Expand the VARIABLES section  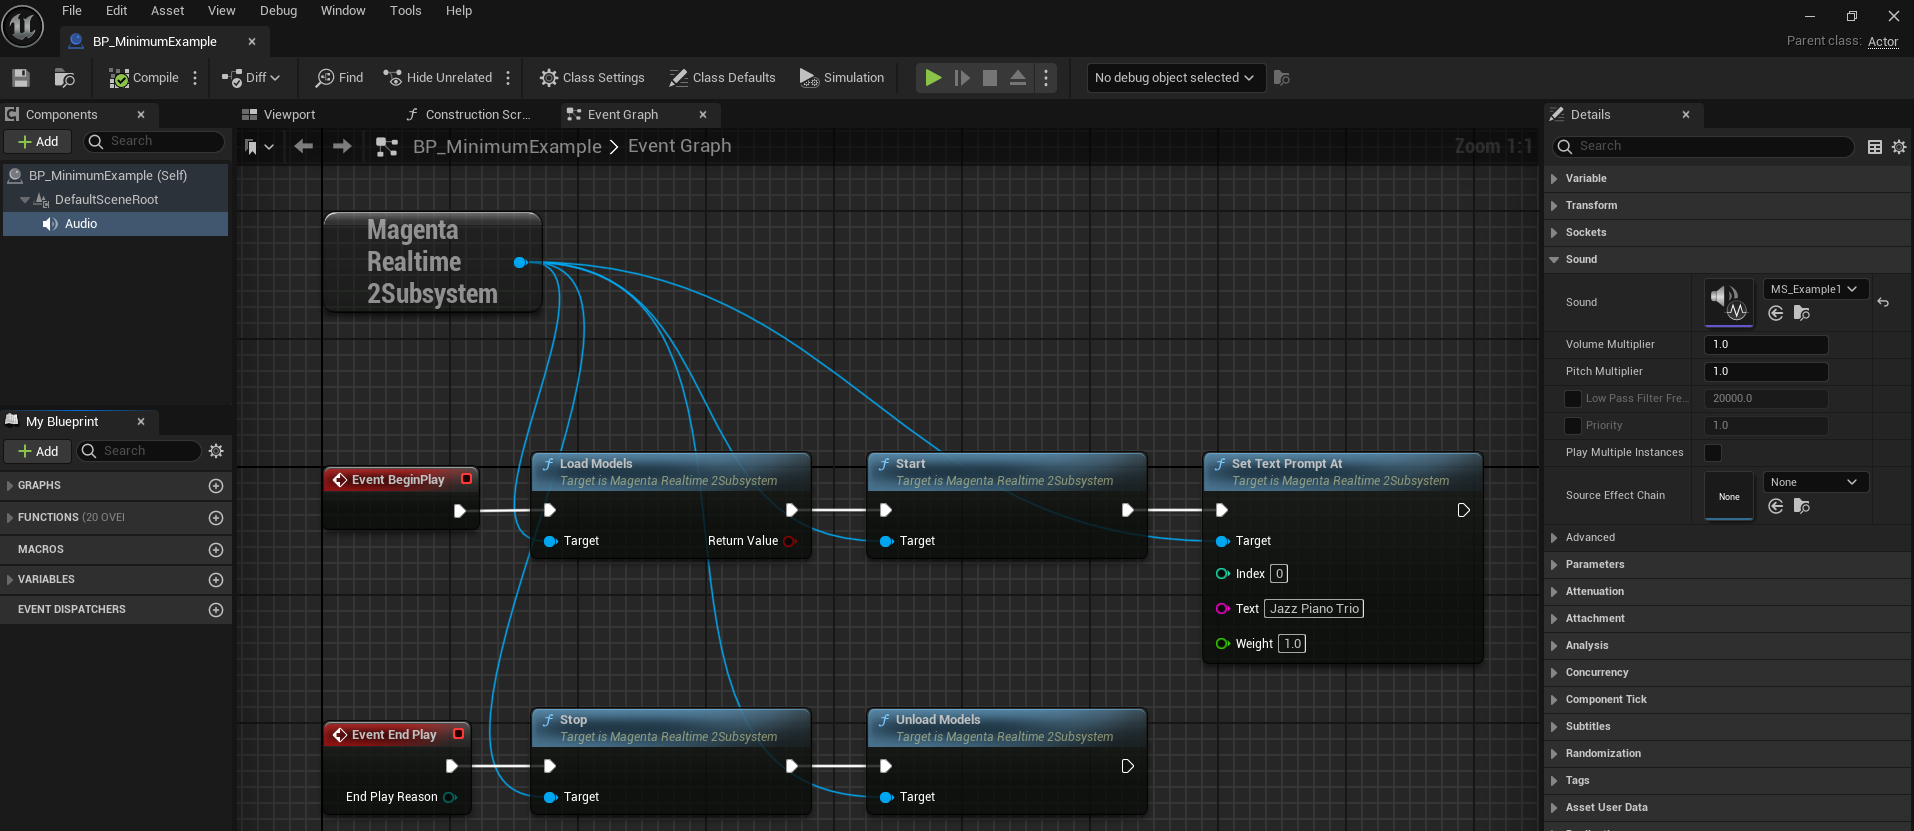10,580
